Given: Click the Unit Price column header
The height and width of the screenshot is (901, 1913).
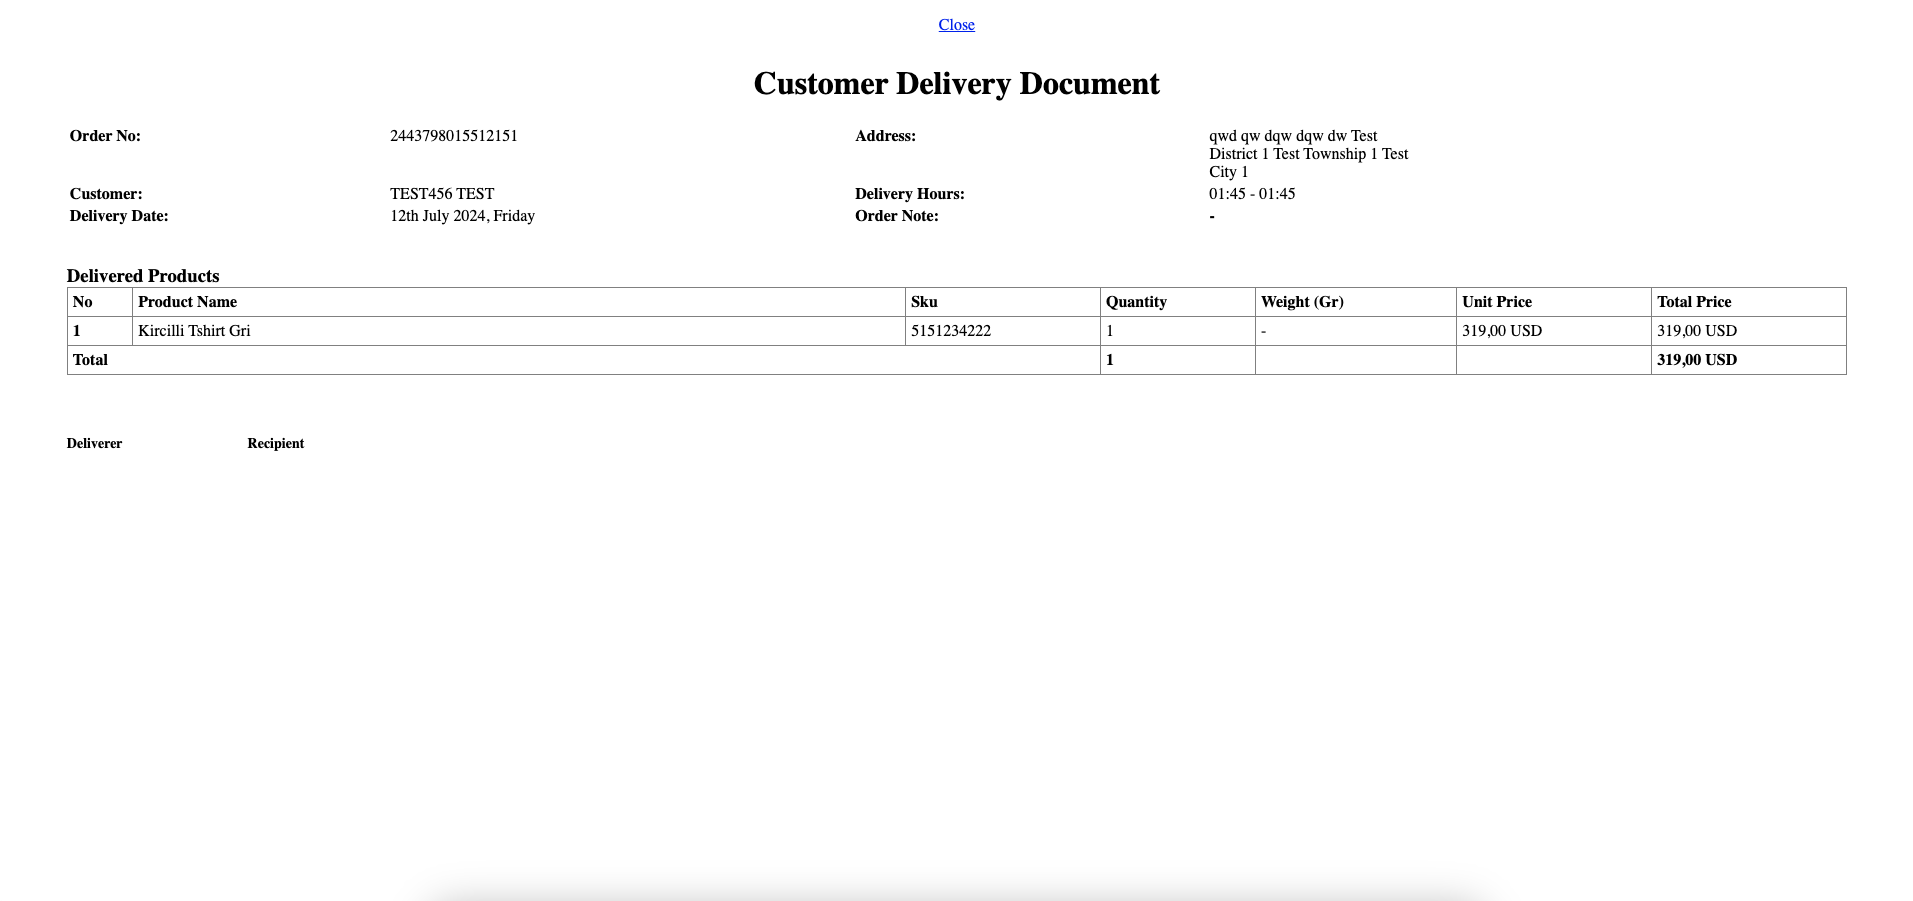Looking at the screenshot, I should pos(1496,302).
